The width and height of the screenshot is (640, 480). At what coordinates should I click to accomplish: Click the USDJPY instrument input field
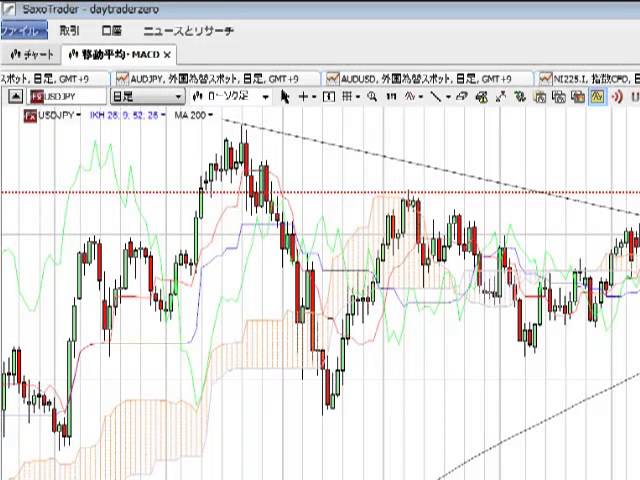(67, 97)
